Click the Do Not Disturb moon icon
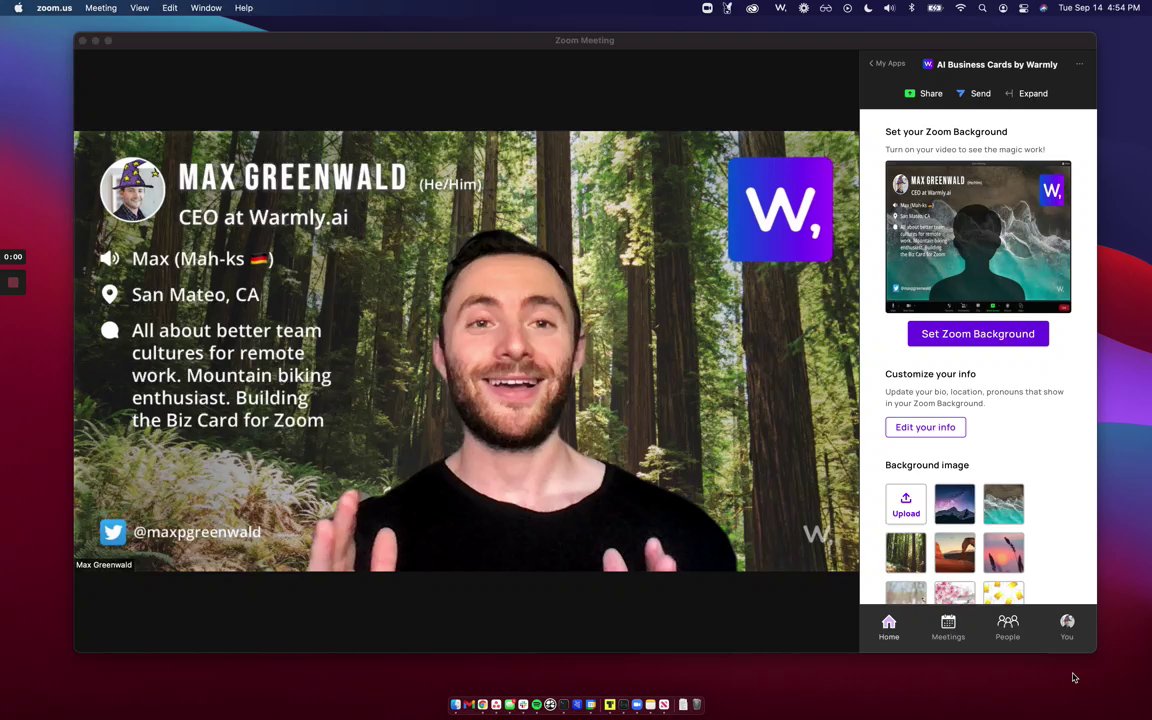 (x=868, y=8)
